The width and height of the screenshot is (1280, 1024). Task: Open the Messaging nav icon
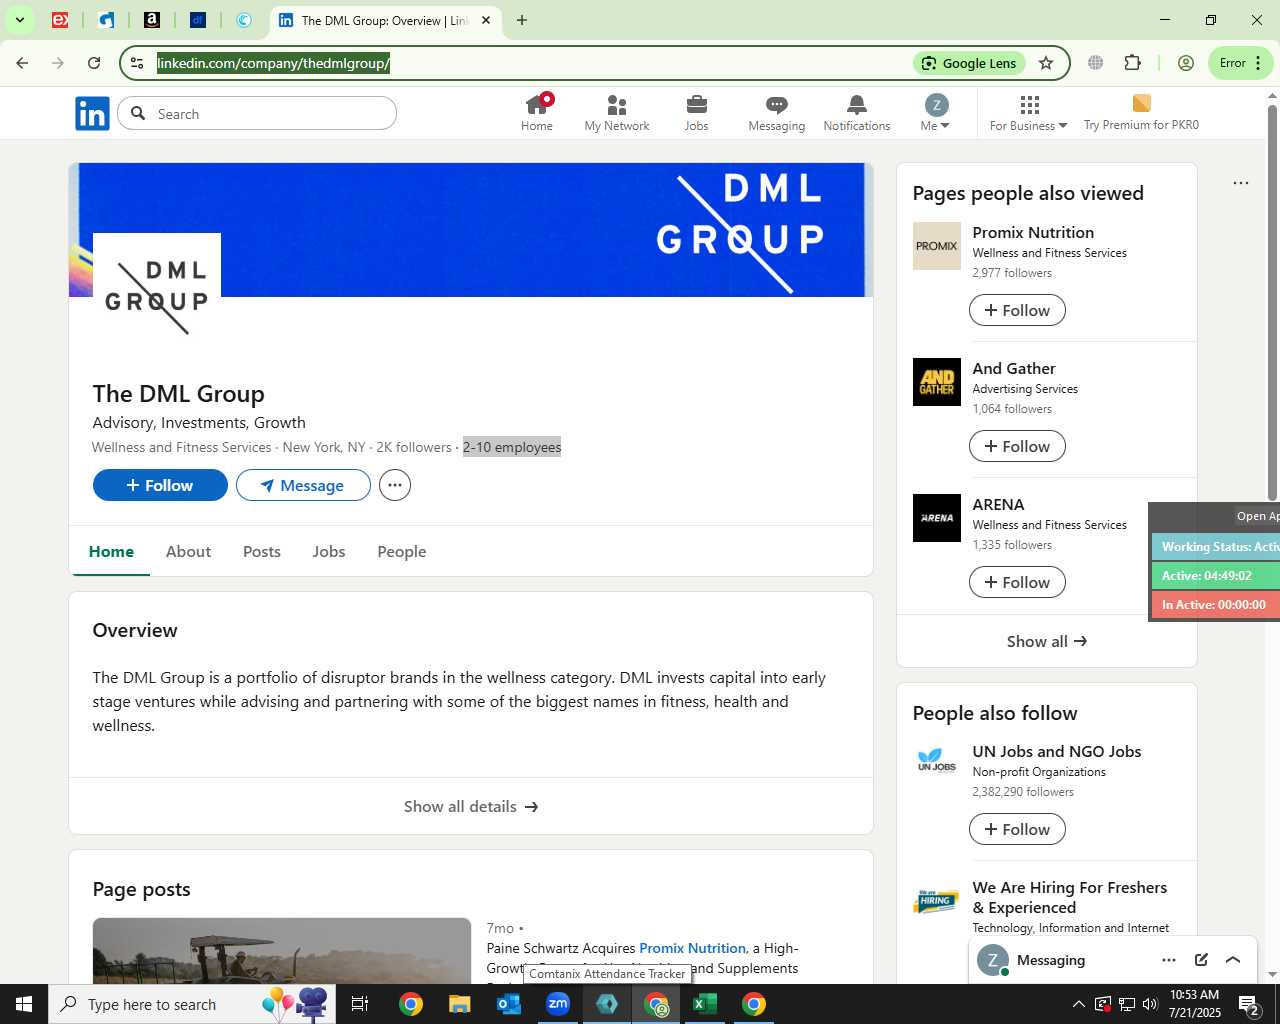click(x=777, y=113)
